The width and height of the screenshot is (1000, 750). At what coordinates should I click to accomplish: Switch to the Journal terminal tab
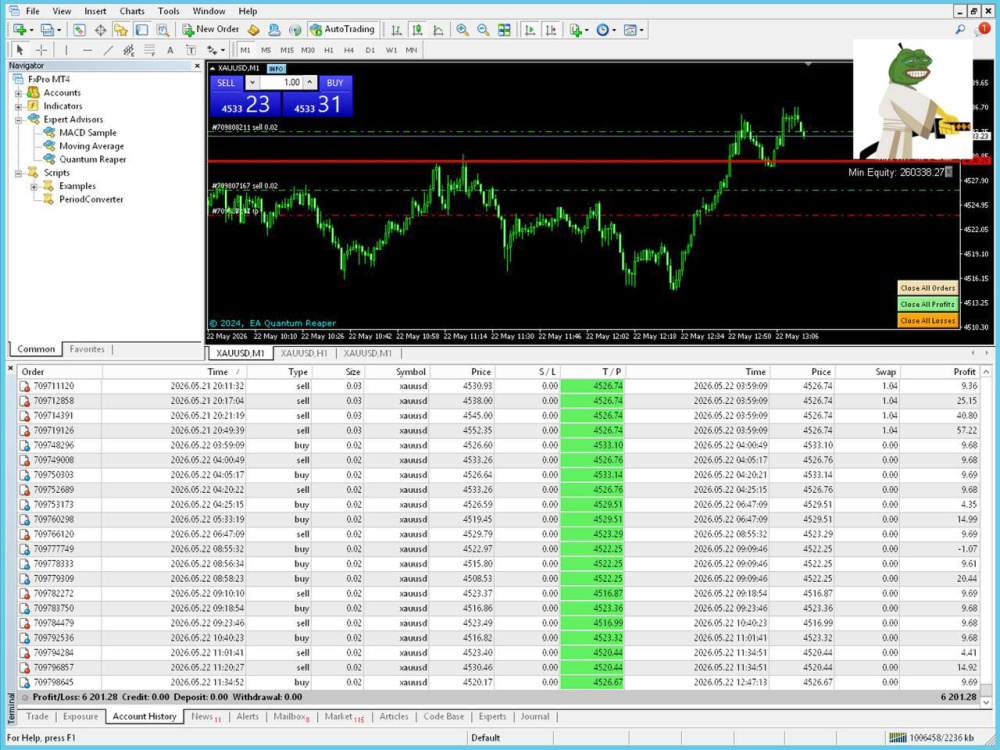coord(534,716)
